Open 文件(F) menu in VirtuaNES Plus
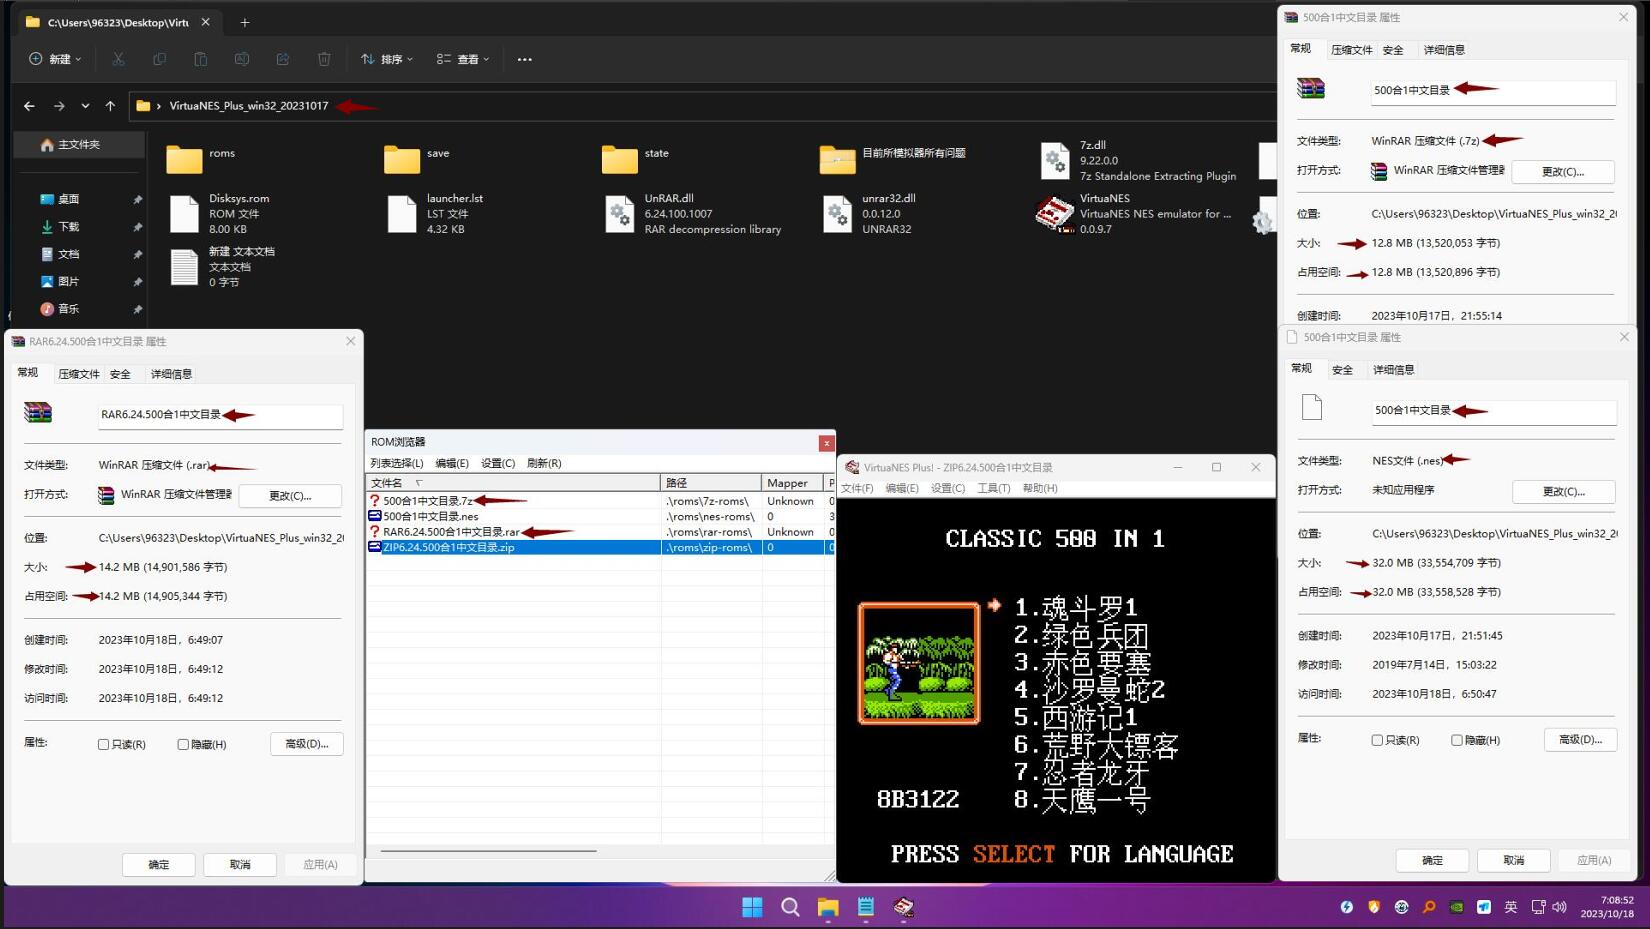Viewport: 1650px width, 929px height. (x=857, y=488)
